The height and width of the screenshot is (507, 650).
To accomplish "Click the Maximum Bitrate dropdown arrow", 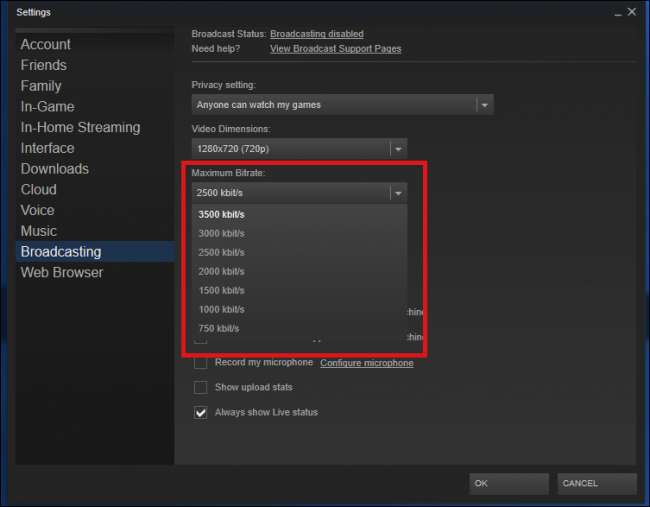I will pos(398,193).
